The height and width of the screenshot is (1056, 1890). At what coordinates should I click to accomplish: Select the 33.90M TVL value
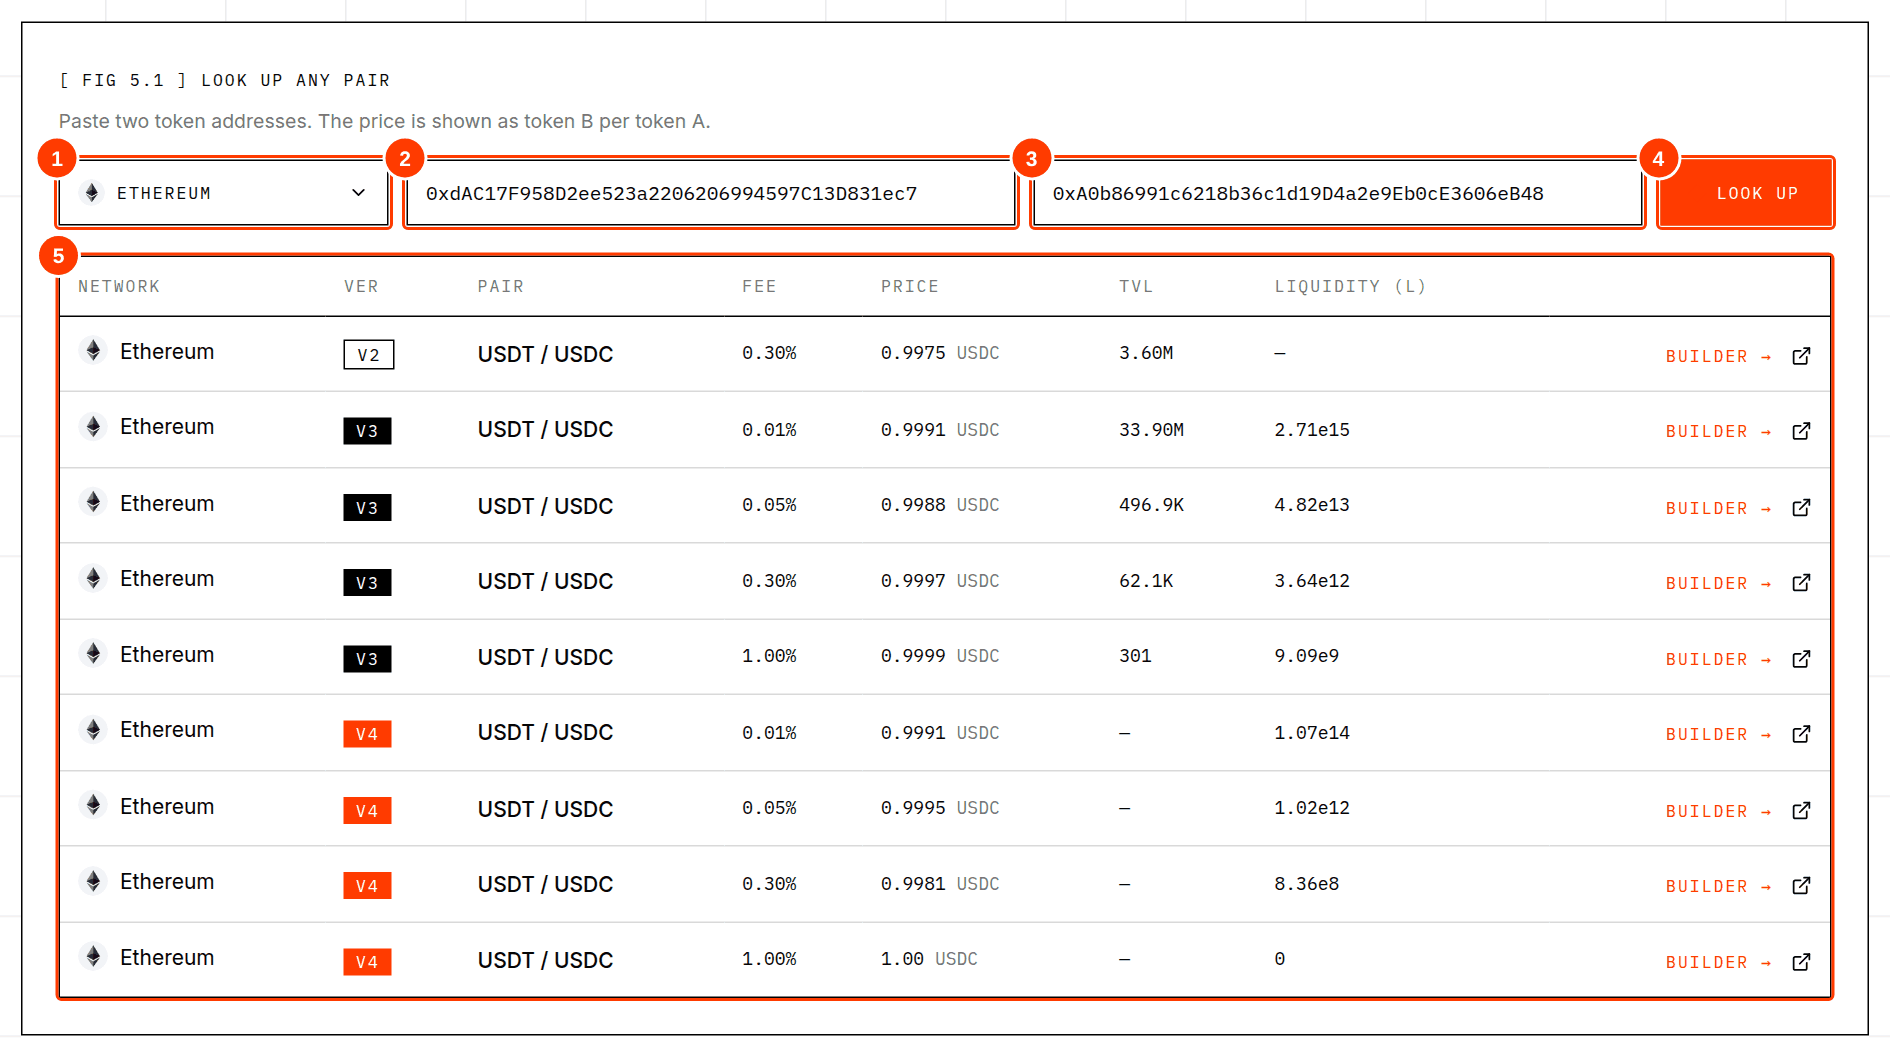tap(1151, 430)
